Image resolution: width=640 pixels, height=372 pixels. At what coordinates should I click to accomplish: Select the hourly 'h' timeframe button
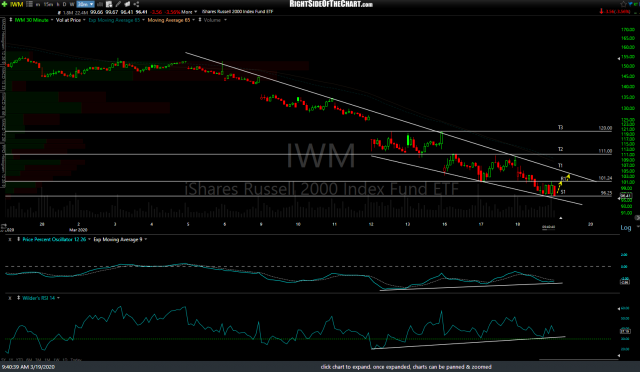pos(58,4)
